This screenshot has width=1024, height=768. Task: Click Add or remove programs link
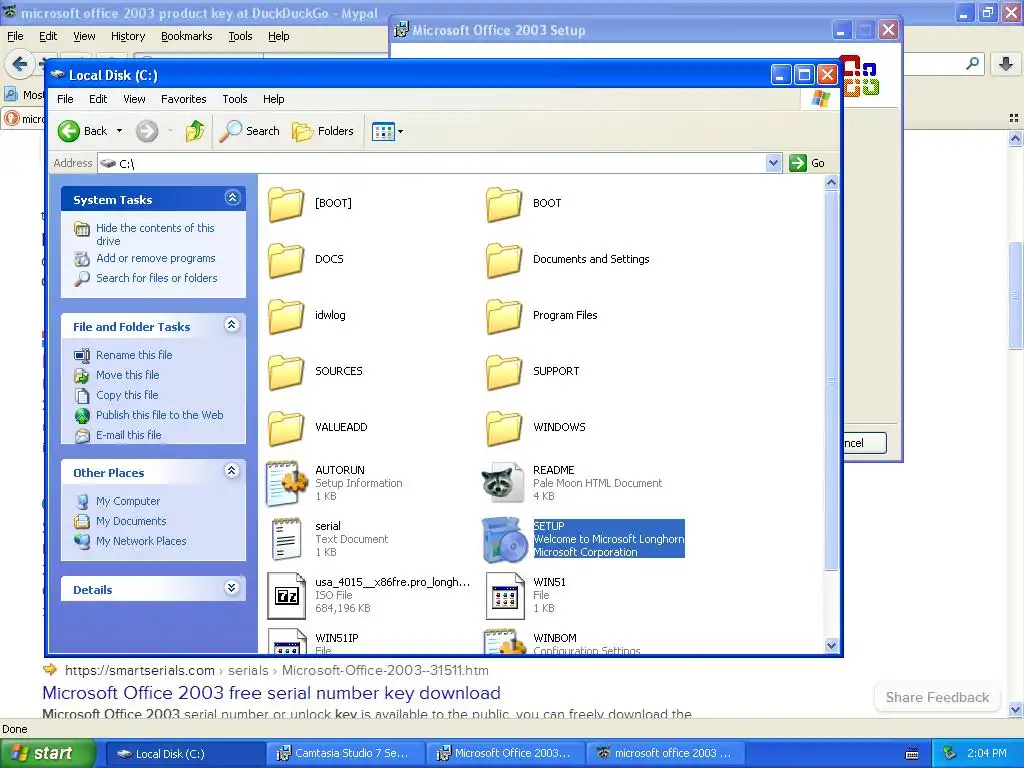155,259
